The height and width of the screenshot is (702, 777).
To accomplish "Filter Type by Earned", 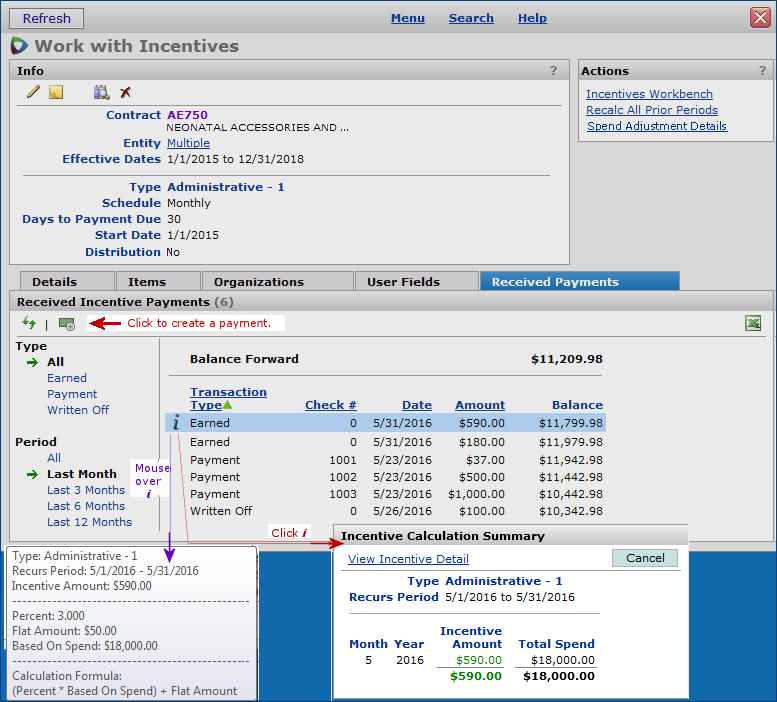I will click(x=67, y=378).
